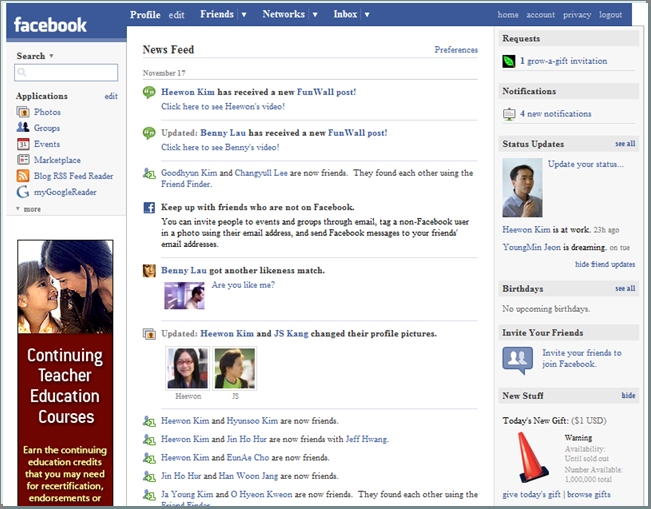Open the Networks dropdown arrow
This screenshot has width=651, height=509.
click(315, 15)
